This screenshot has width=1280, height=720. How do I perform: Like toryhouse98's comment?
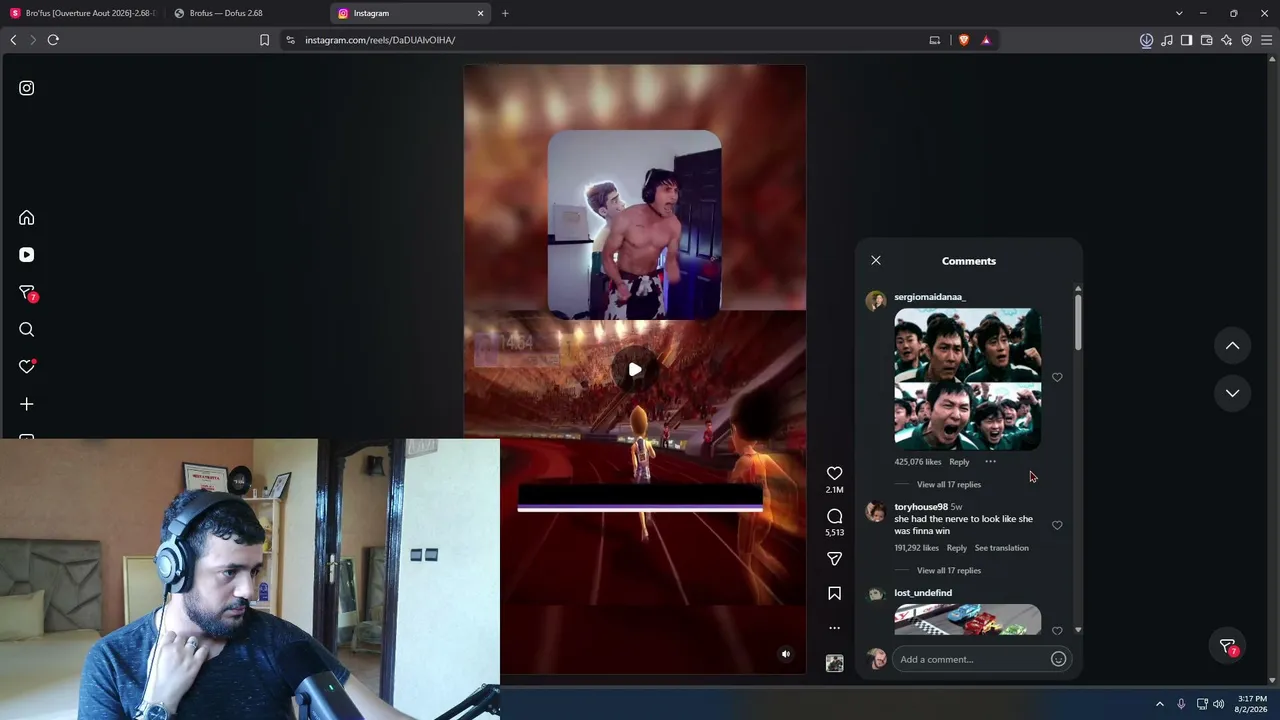pos(1057,525)
